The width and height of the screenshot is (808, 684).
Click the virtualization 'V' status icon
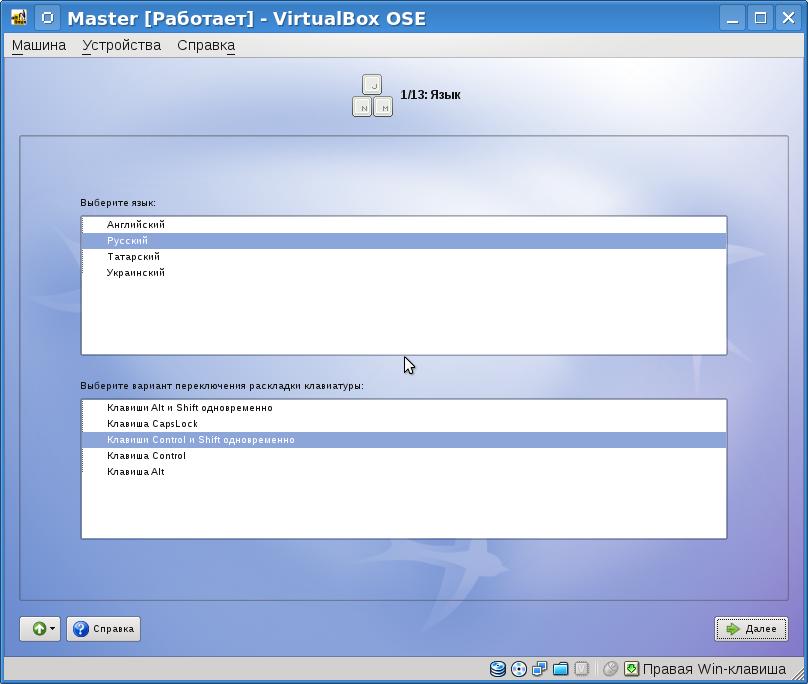click(x=581, y=669)
